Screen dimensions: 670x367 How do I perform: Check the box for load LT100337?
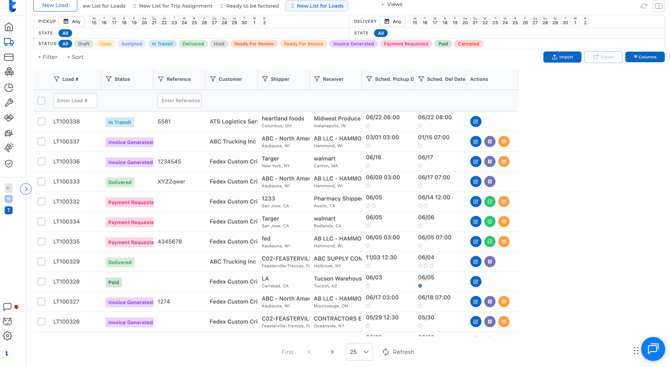pyautogui.click(x=41, y=141)
